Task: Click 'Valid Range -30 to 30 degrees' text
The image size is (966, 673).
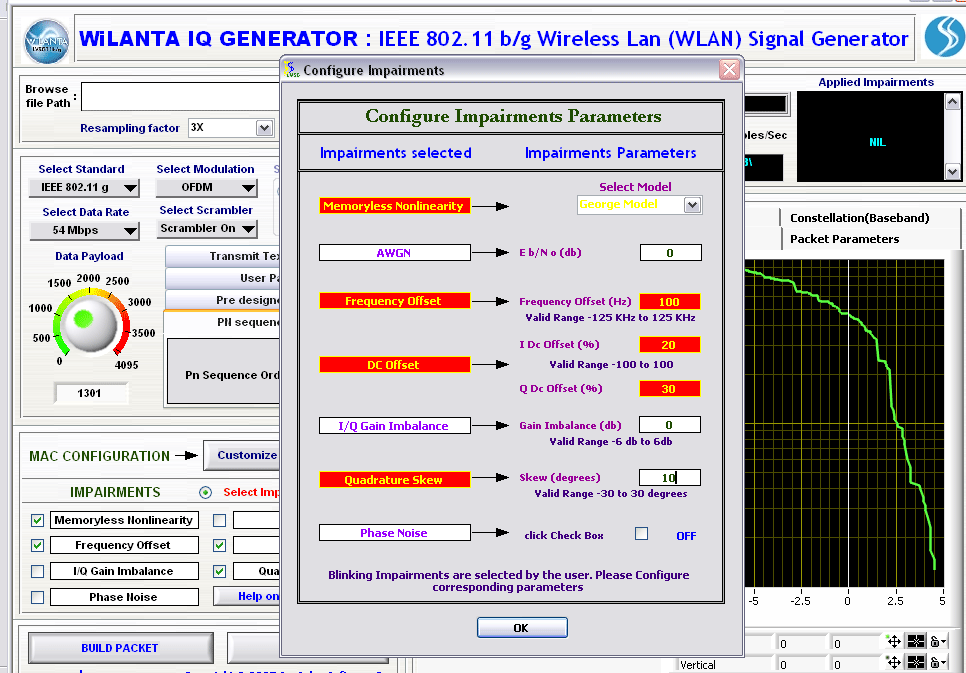Action: 611,494
